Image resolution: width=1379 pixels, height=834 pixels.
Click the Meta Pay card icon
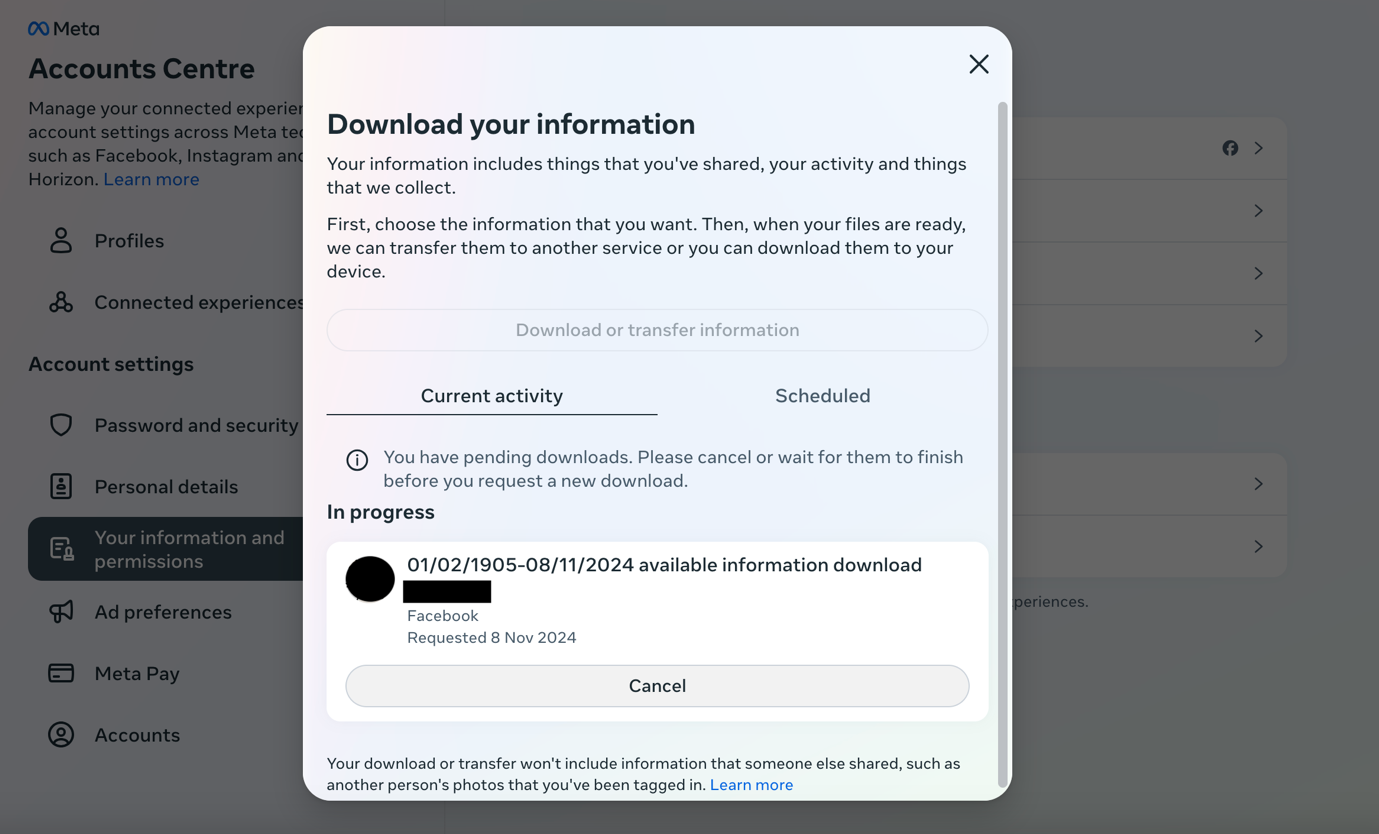[61, 673]
